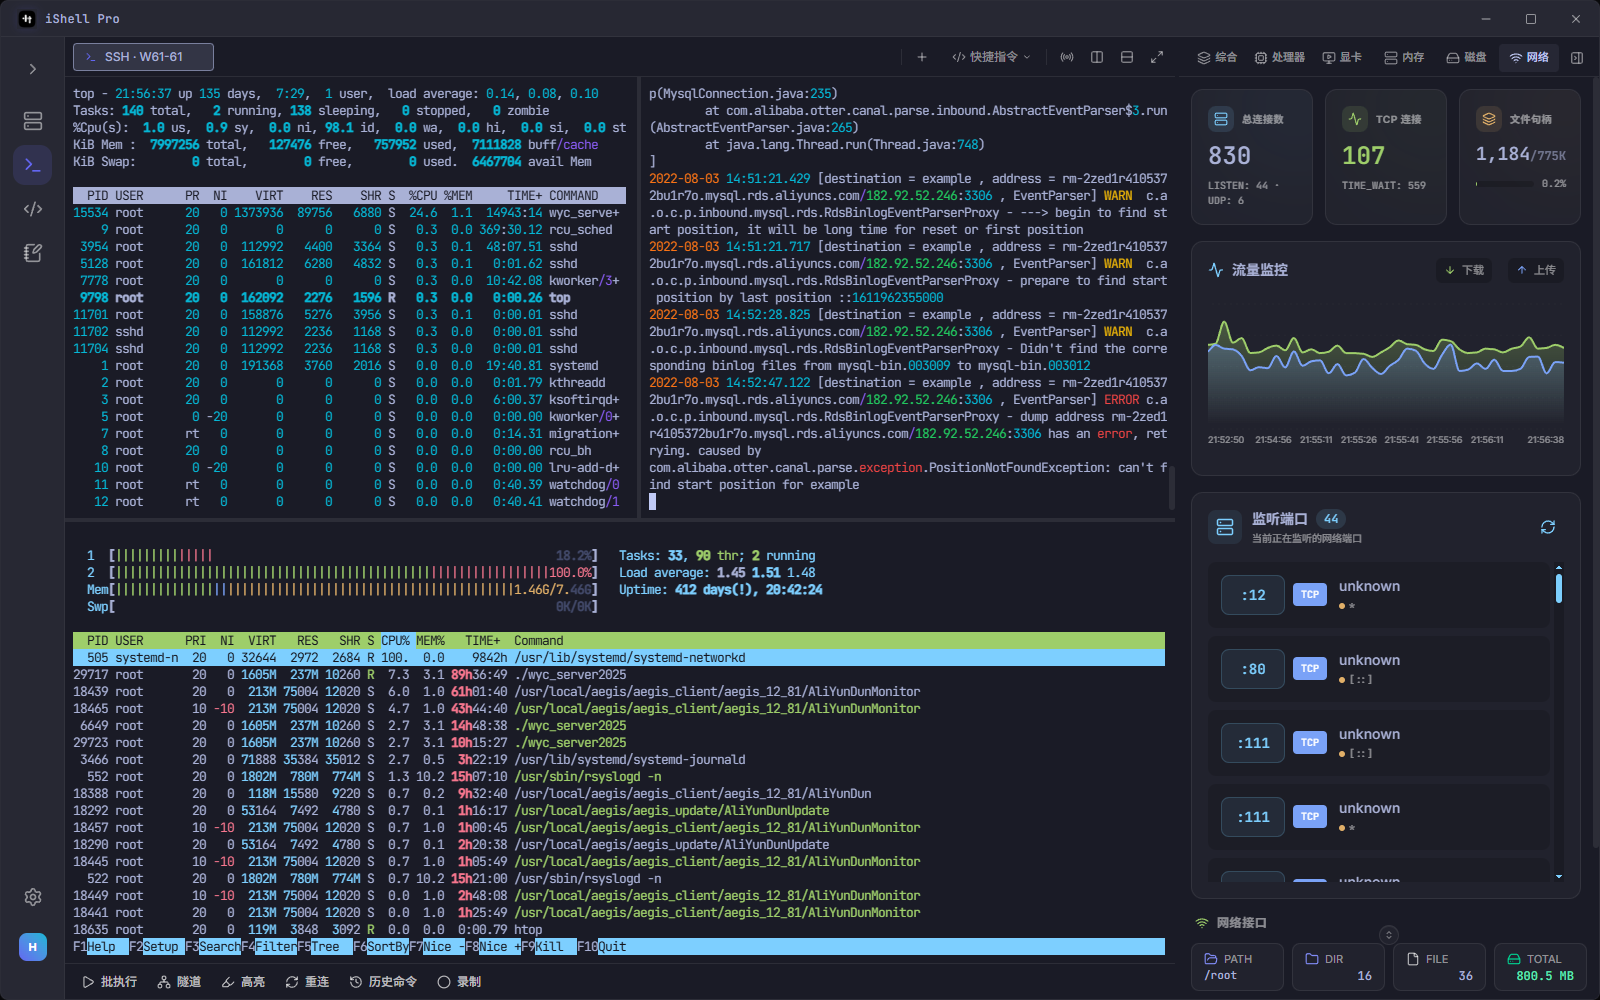Toggle the right monitor panel visibility

[1577, 58]
